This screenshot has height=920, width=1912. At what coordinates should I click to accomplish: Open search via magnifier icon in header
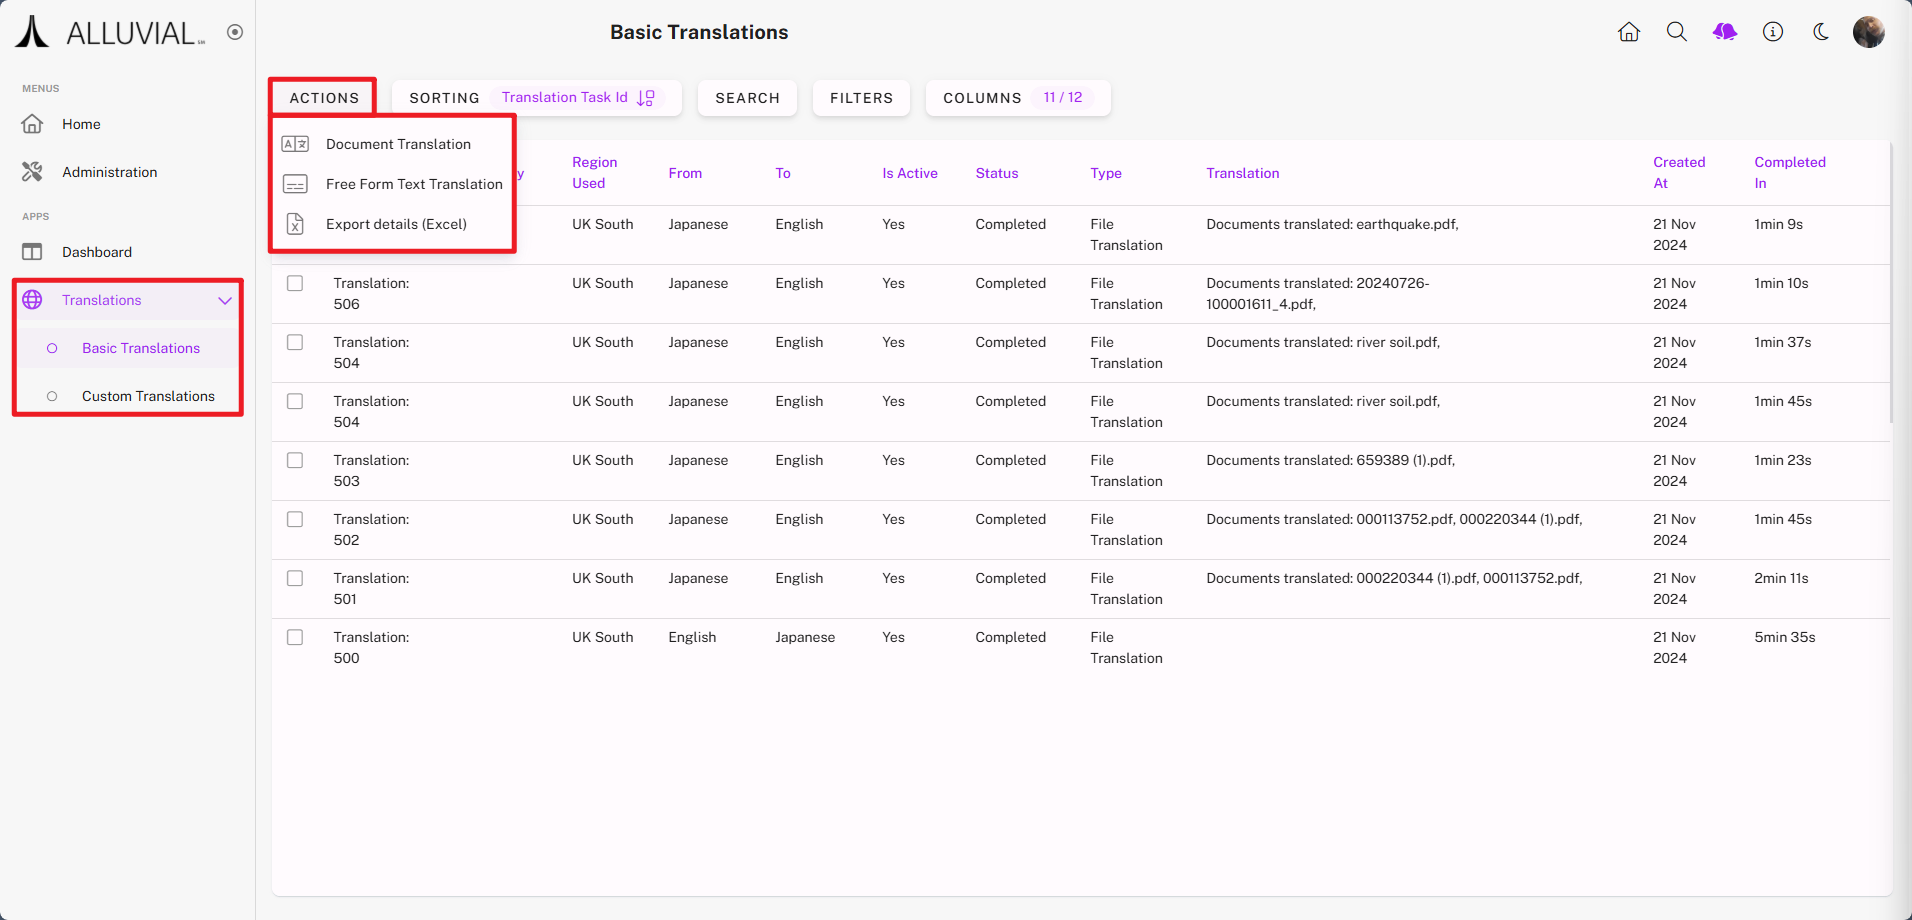point(1677,32)
